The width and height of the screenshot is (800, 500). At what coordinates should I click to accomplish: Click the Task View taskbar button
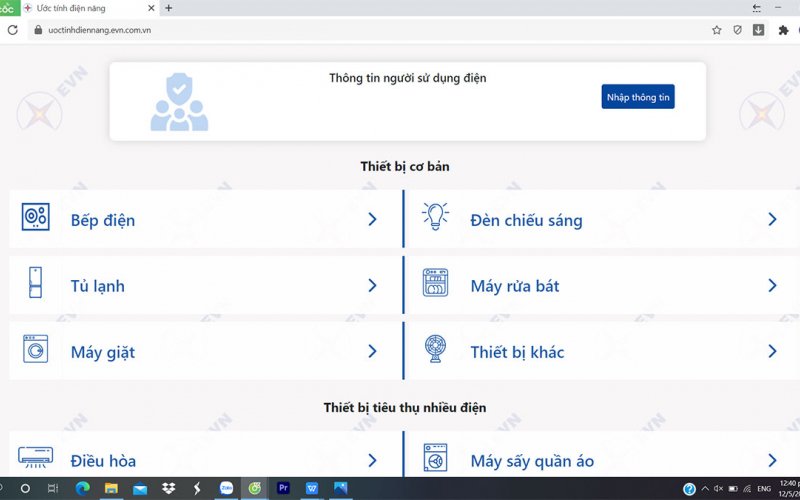53,489
